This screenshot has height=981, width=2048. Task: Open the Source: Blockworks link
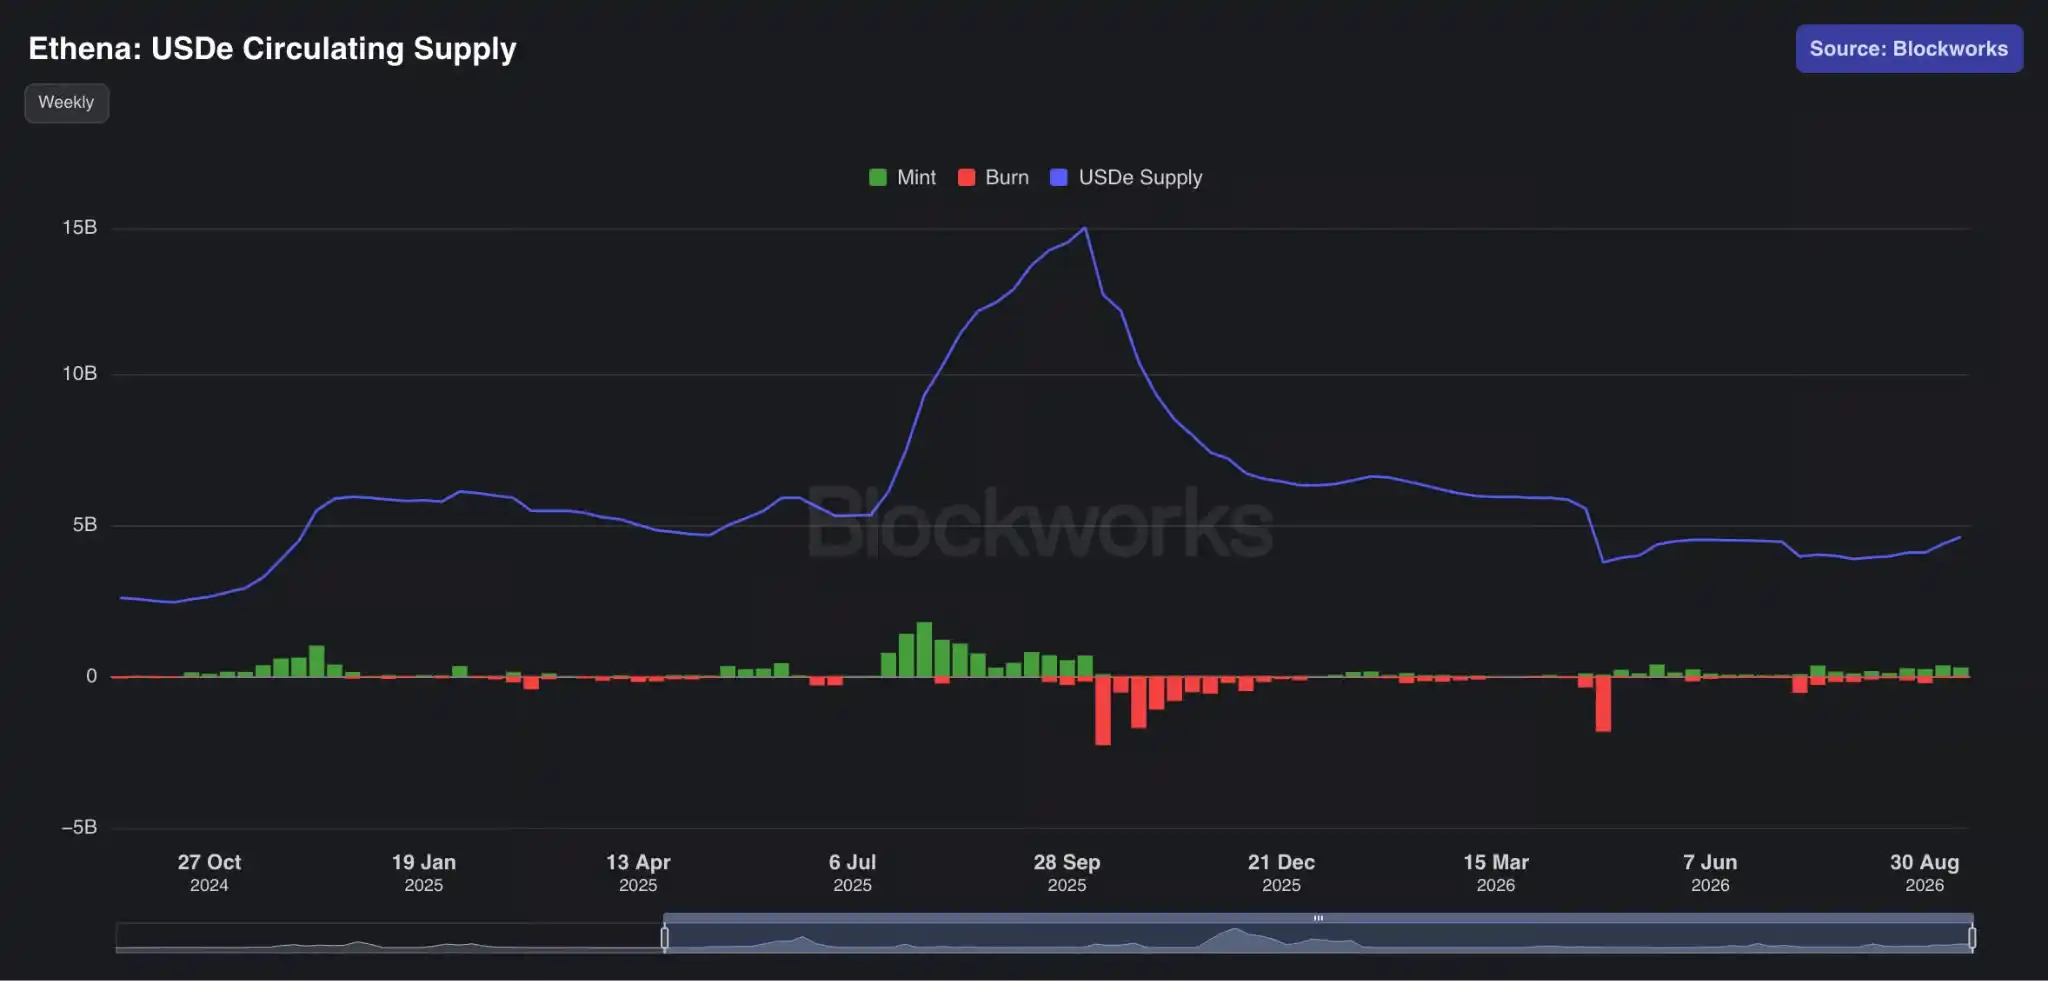[x=1909, y=49]
